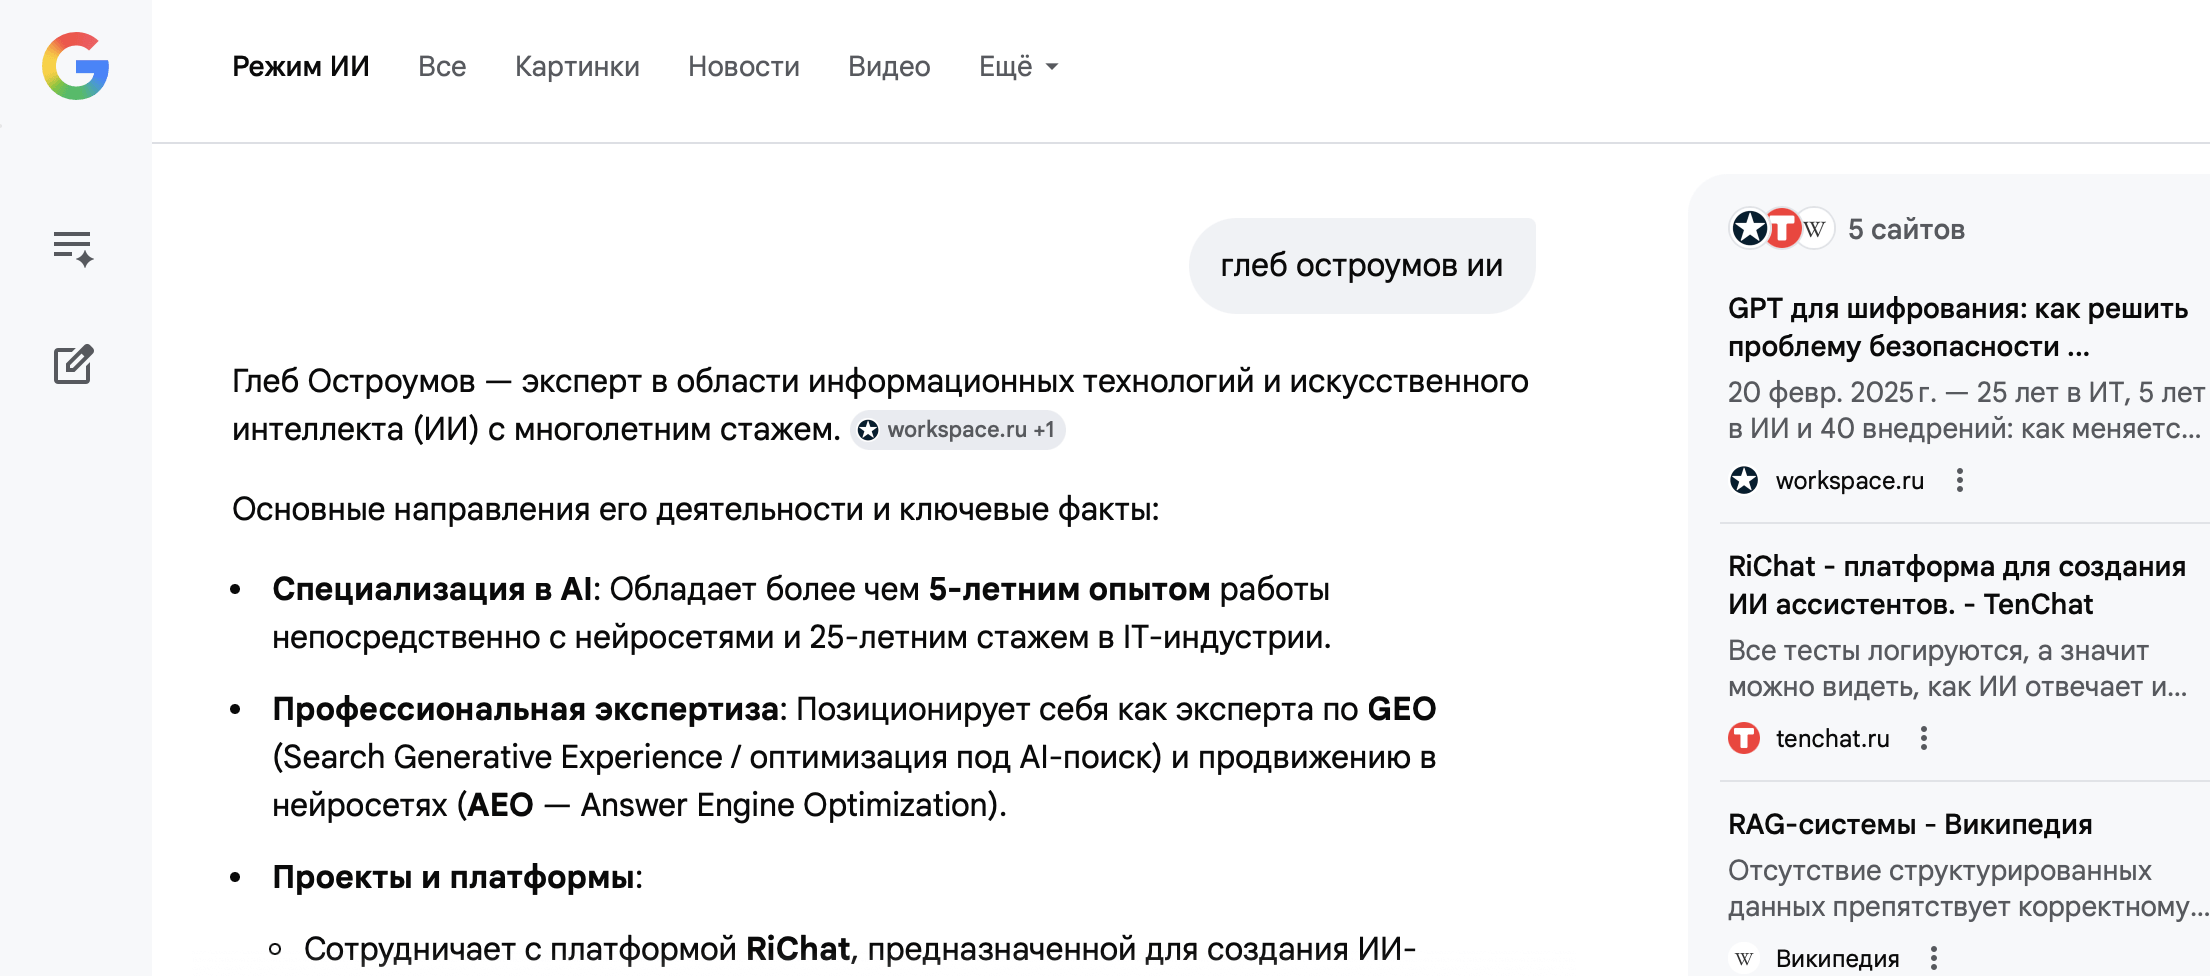Image resolution: width=2210 pixels, height=976 pixels.
Task: Click the red TenChat favicon icon
Action: (1744, 739)
